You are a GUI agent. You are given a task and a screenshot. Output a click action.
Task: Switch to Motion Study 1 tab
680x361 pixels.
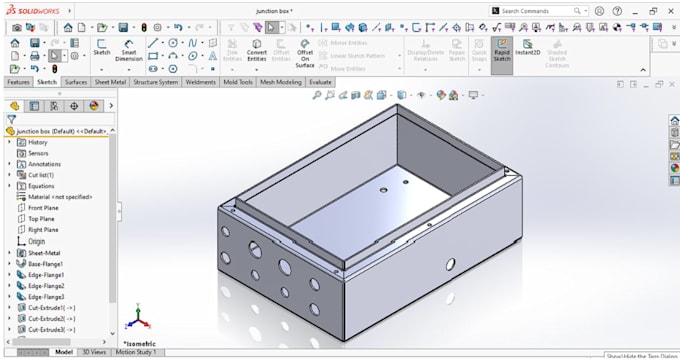point(136,352)
